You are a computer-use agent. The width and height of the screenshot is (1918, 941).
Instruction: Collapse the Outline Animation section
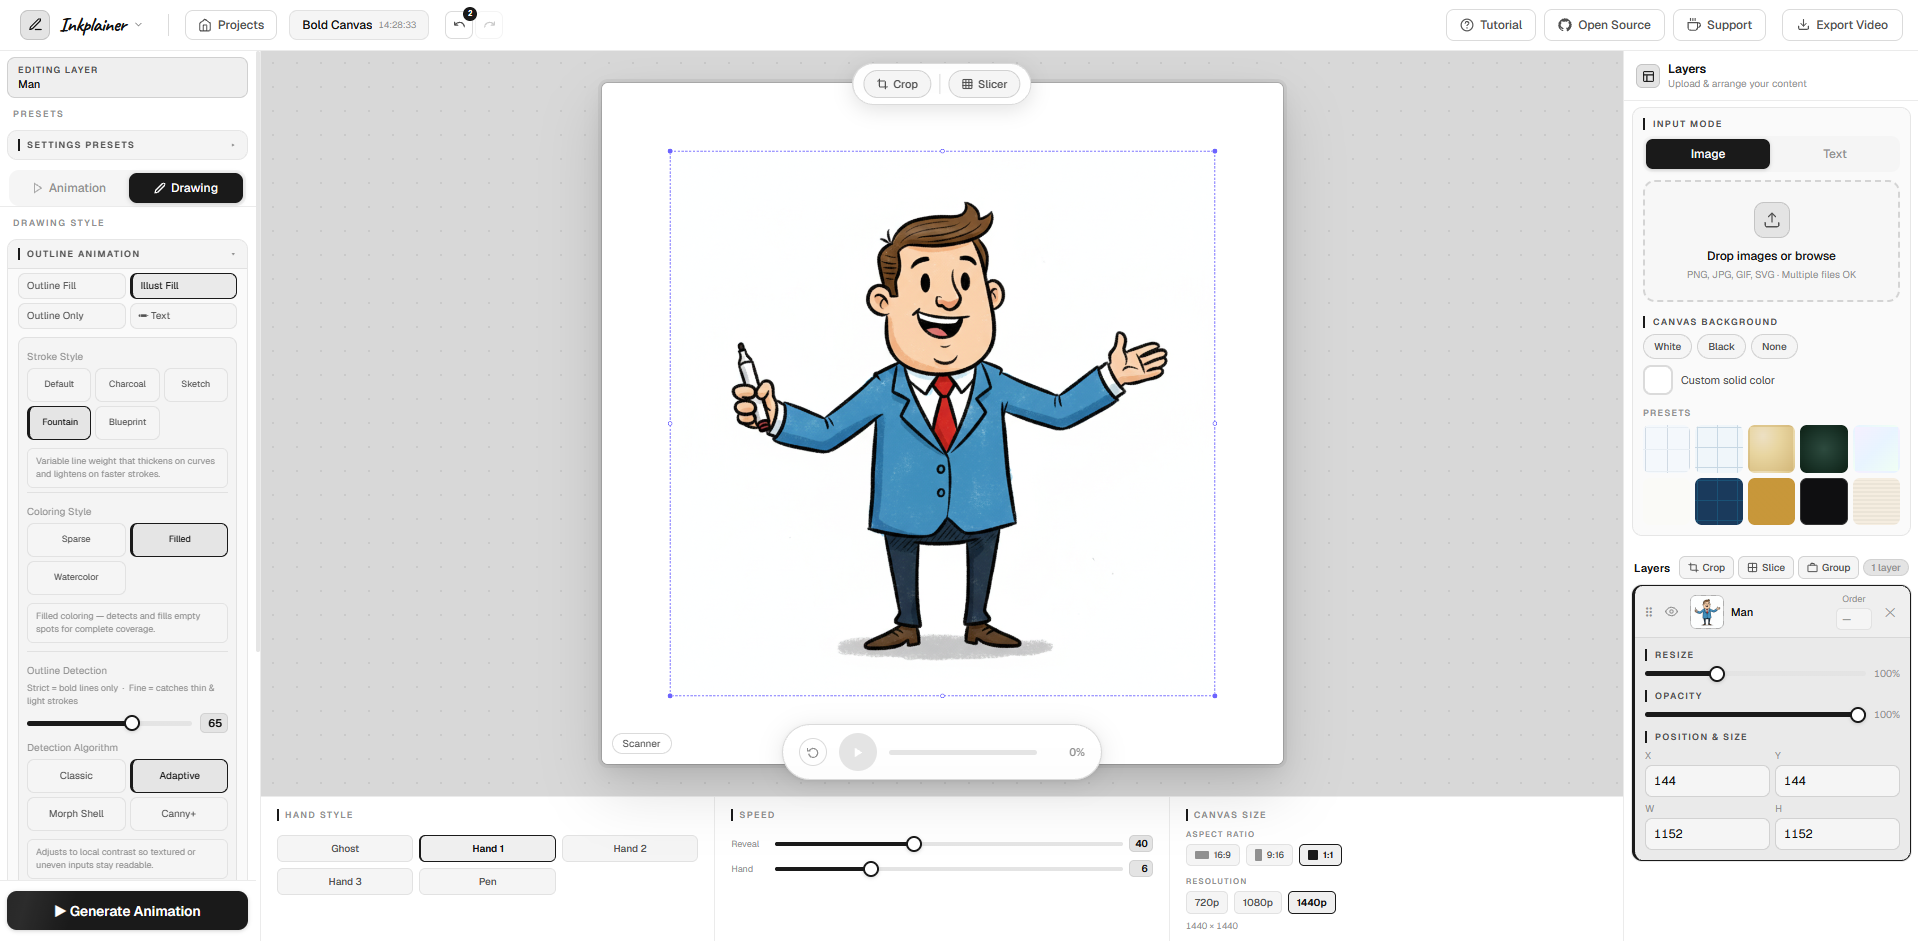[127, 254]
